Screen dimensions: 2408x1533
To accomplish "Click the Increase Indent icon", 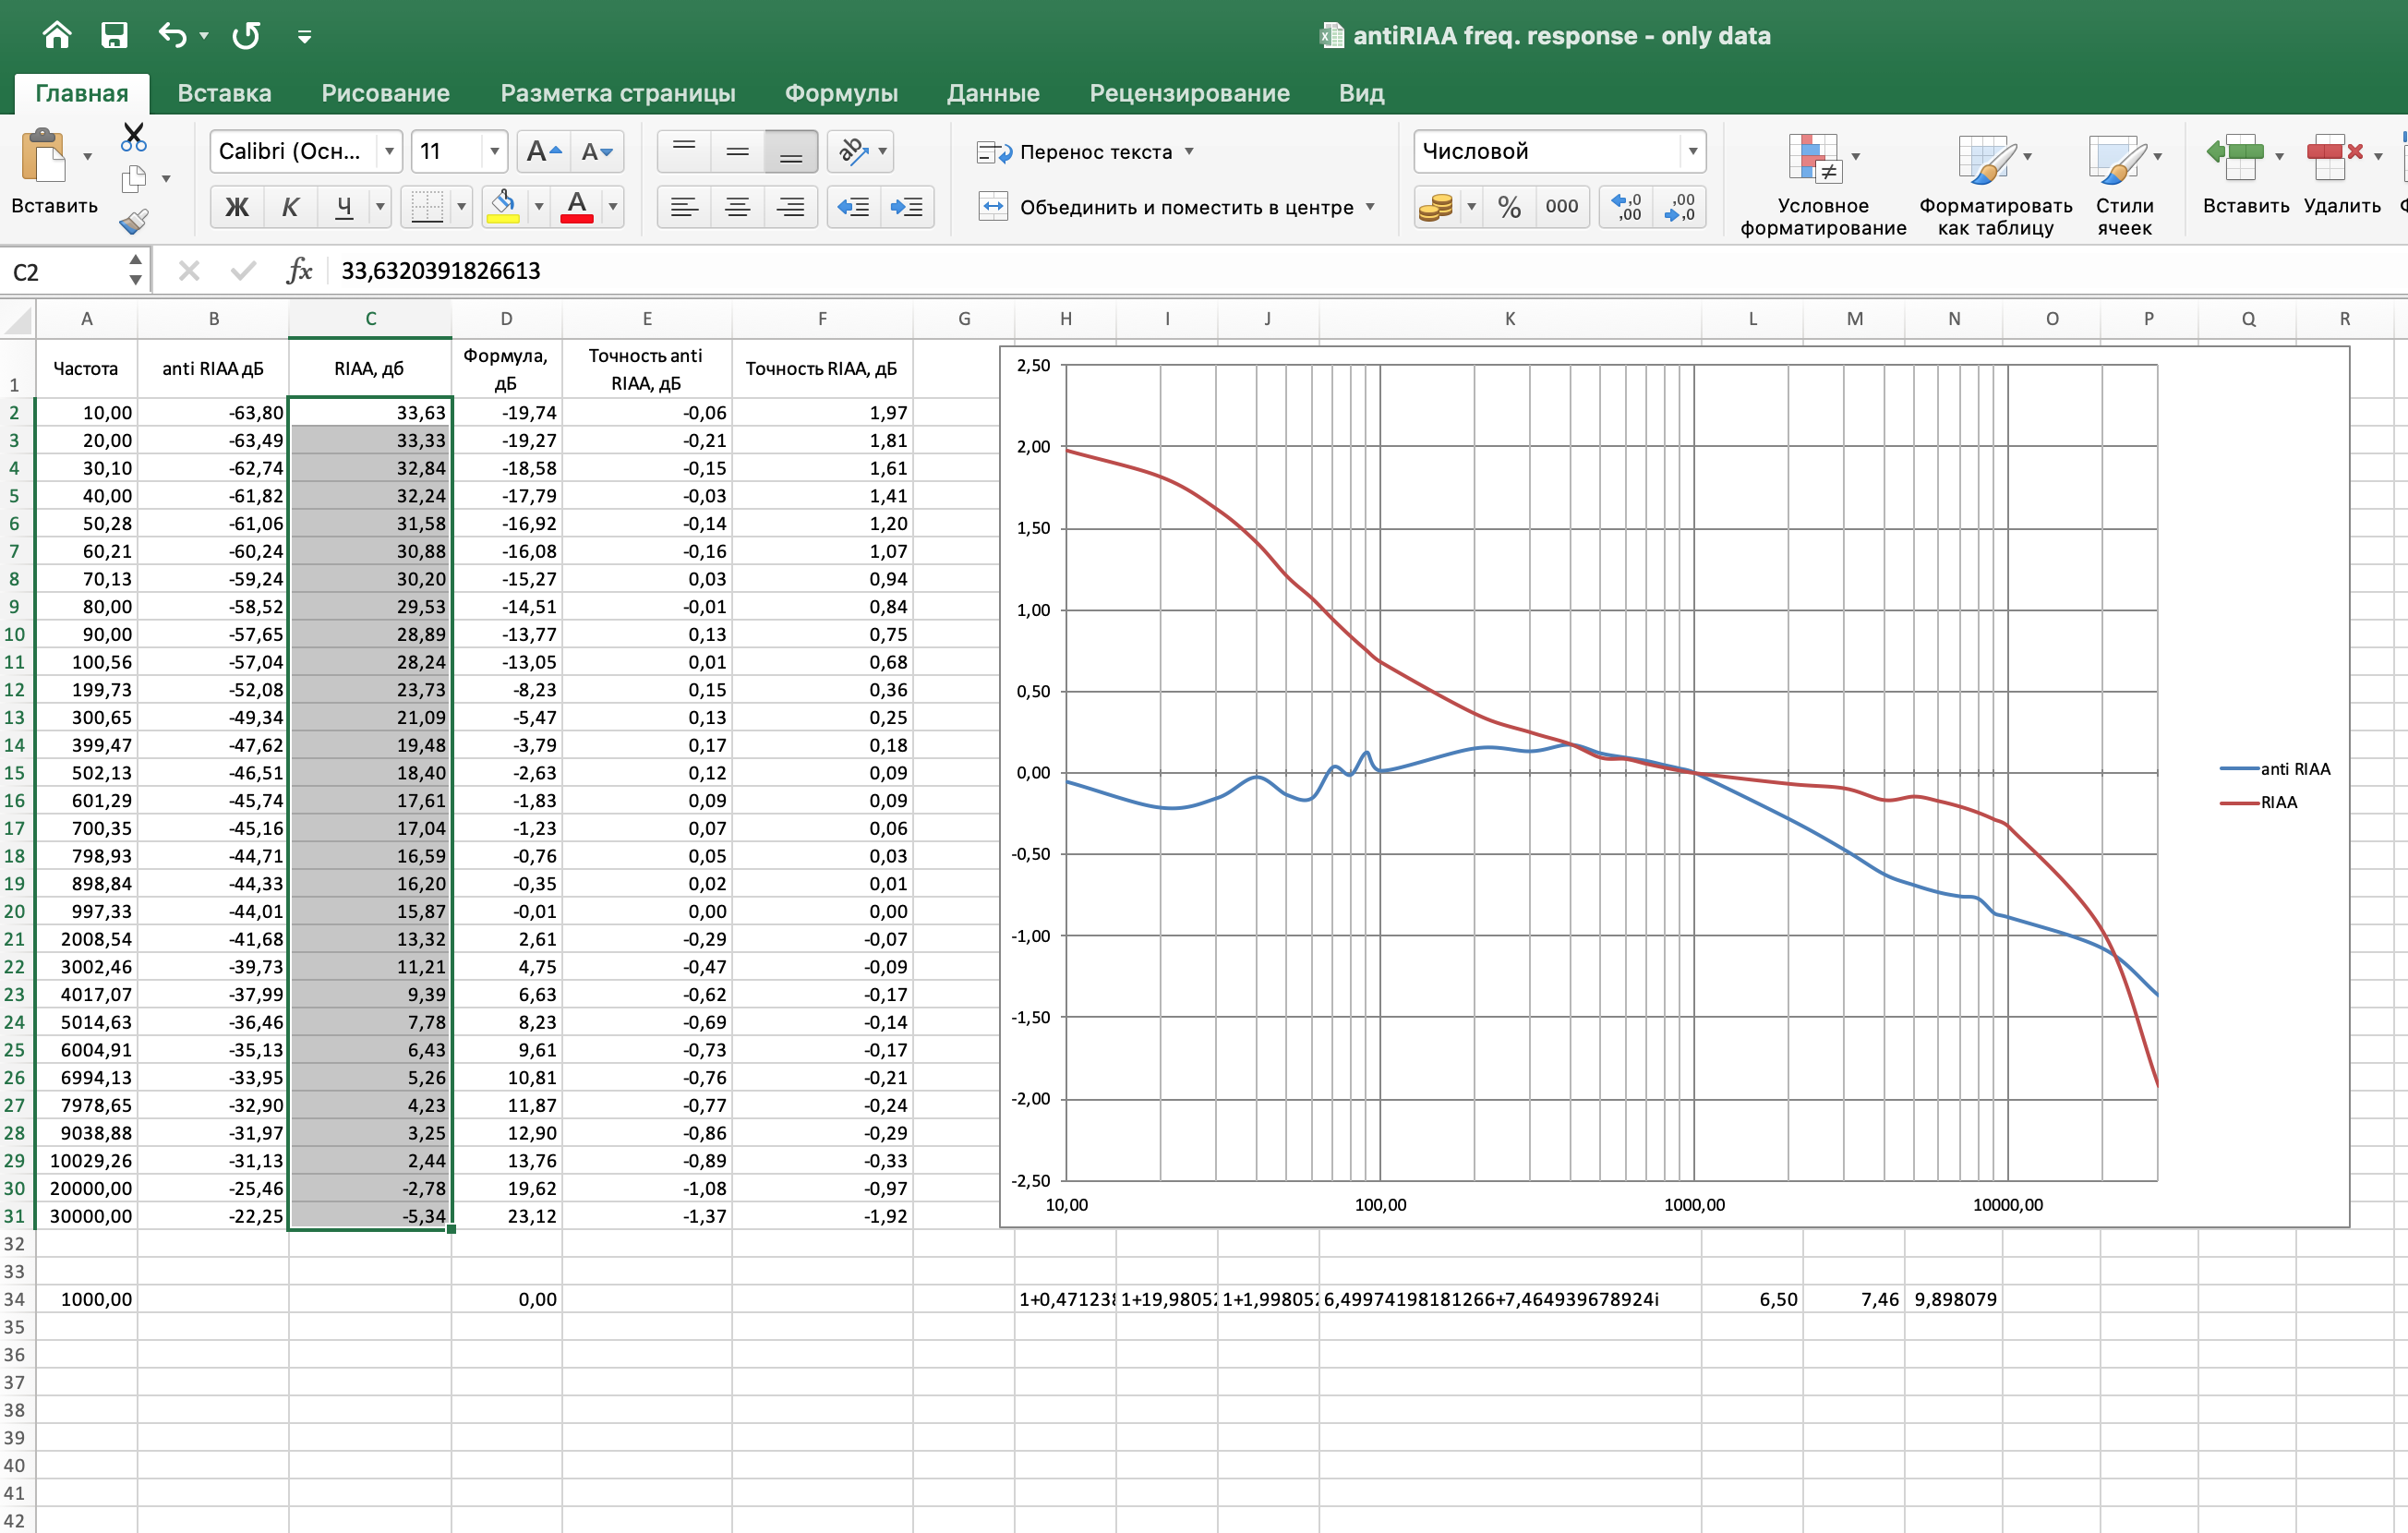I will pyautogui.click(x=907, y=208).
